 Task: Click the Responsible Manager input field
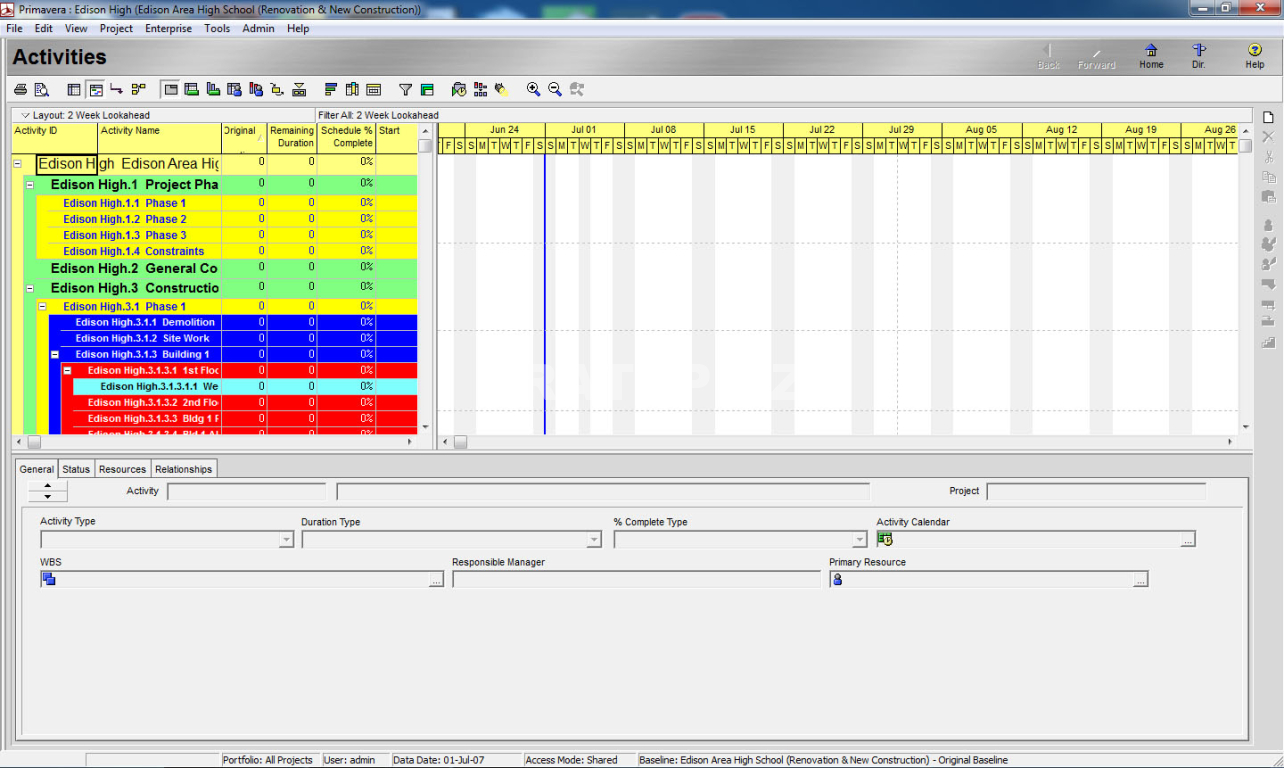pyautogui.click(x=636, y=580)
